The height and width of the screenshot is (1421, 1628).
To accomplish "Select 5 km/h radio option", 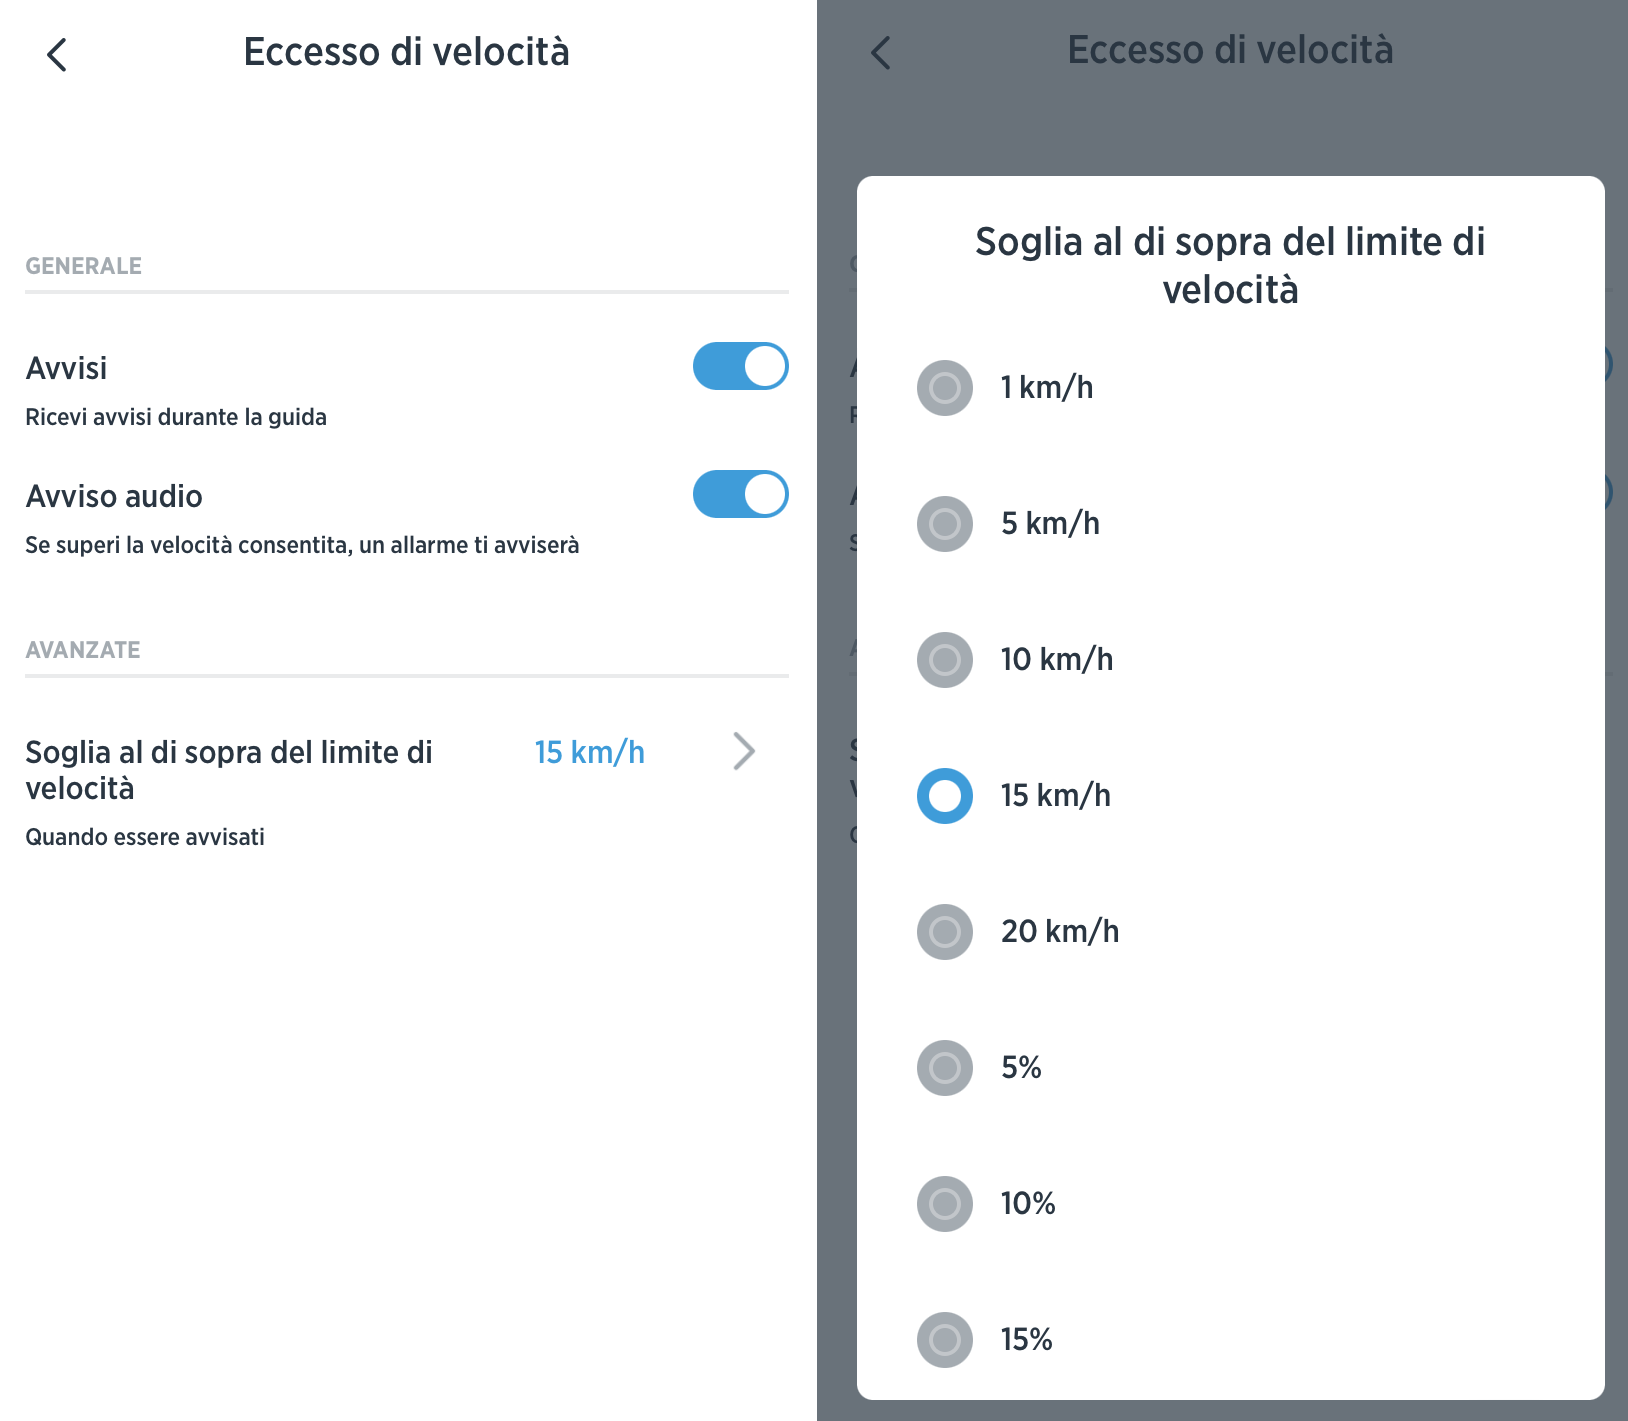I will (945, 524).
